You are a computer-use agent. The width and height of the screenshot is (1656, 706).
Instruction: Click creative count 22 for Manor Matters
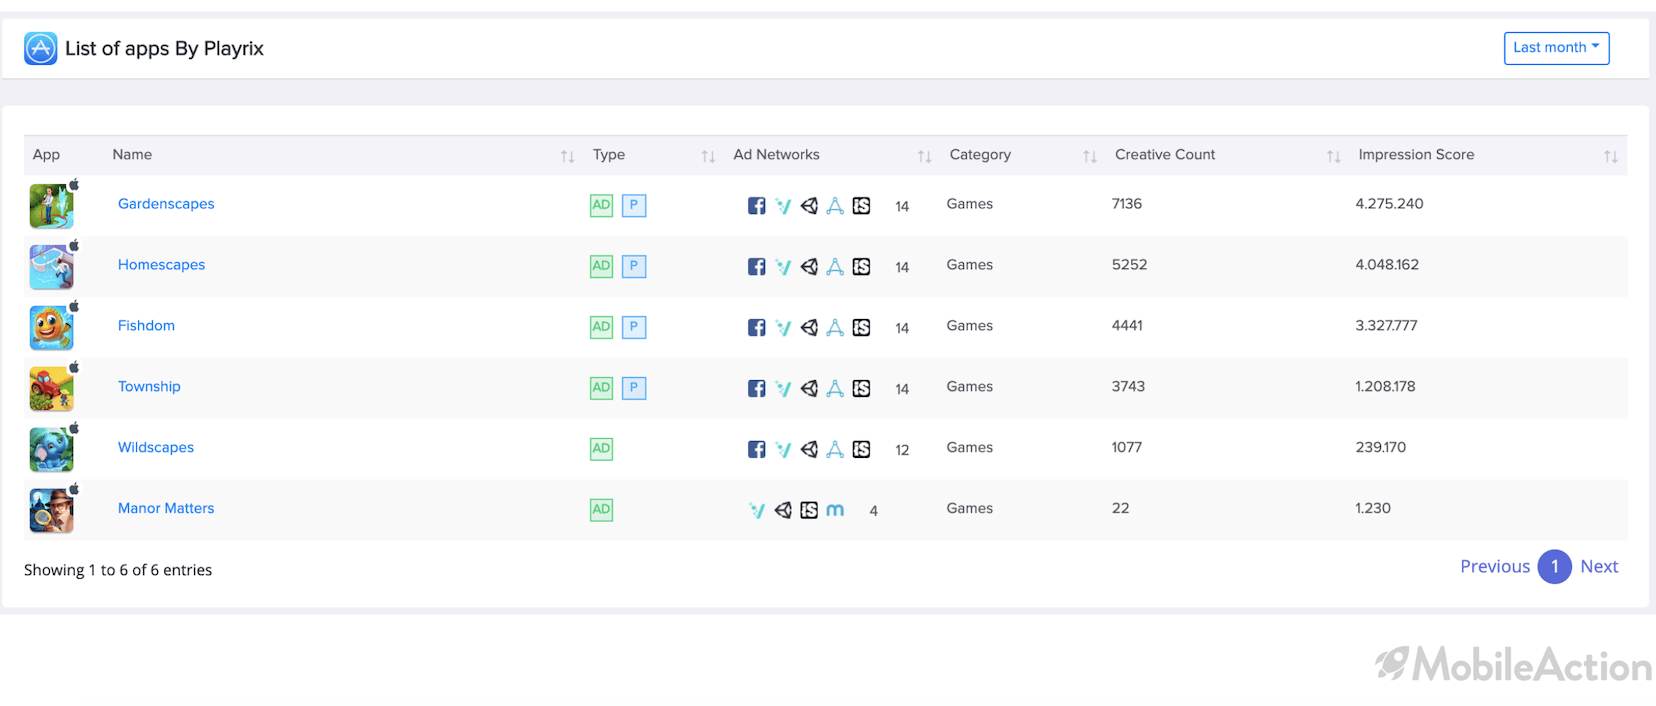(1120, 509)
